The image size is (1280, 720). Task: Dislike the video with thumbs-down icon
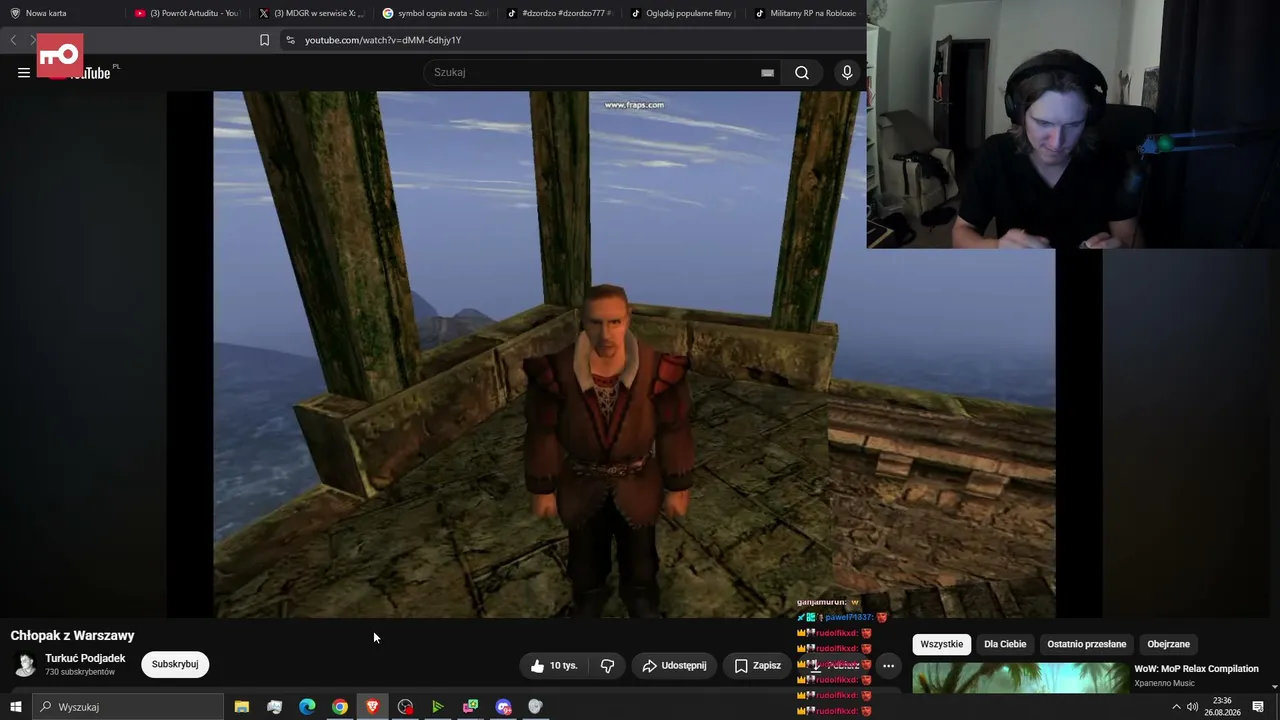click(x=607, y=665)
